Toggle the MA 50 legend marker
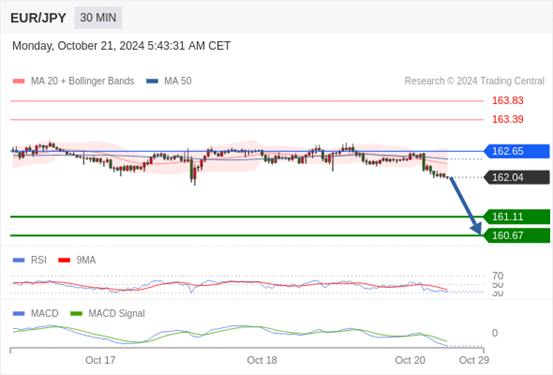The width and height of the screenshot is (553, 375). 152,81
